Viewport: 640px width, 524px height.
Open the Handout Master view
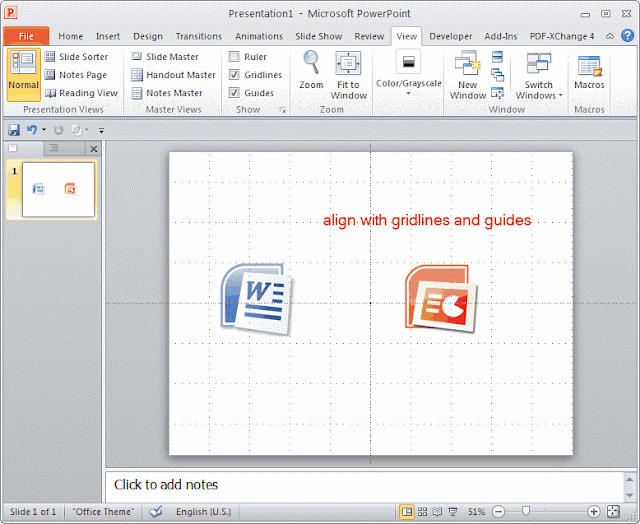pyautogui.click(x=173, y=75)
